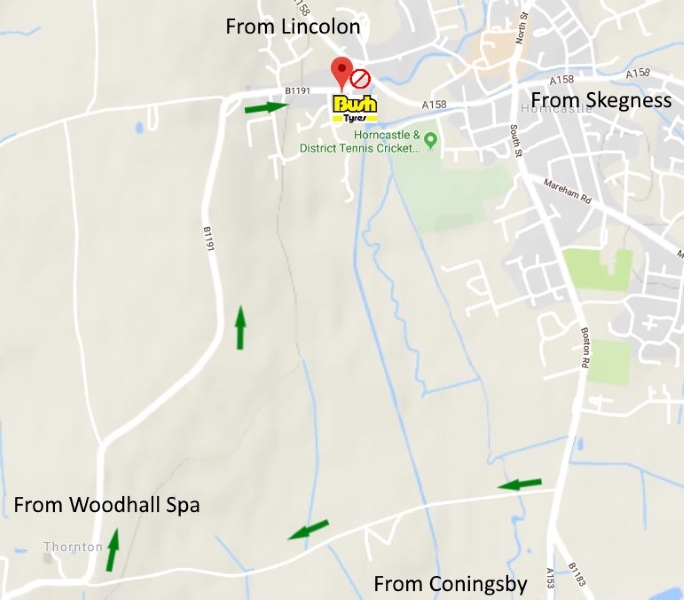Select the From Woodhall Spa label
This screenshot has height=600, width=684.
(x=107, y=505)
